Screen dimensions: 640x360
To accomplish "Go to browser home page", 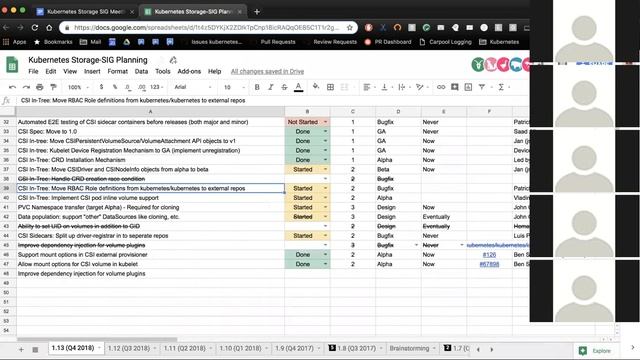I will (x=49, y=28).
